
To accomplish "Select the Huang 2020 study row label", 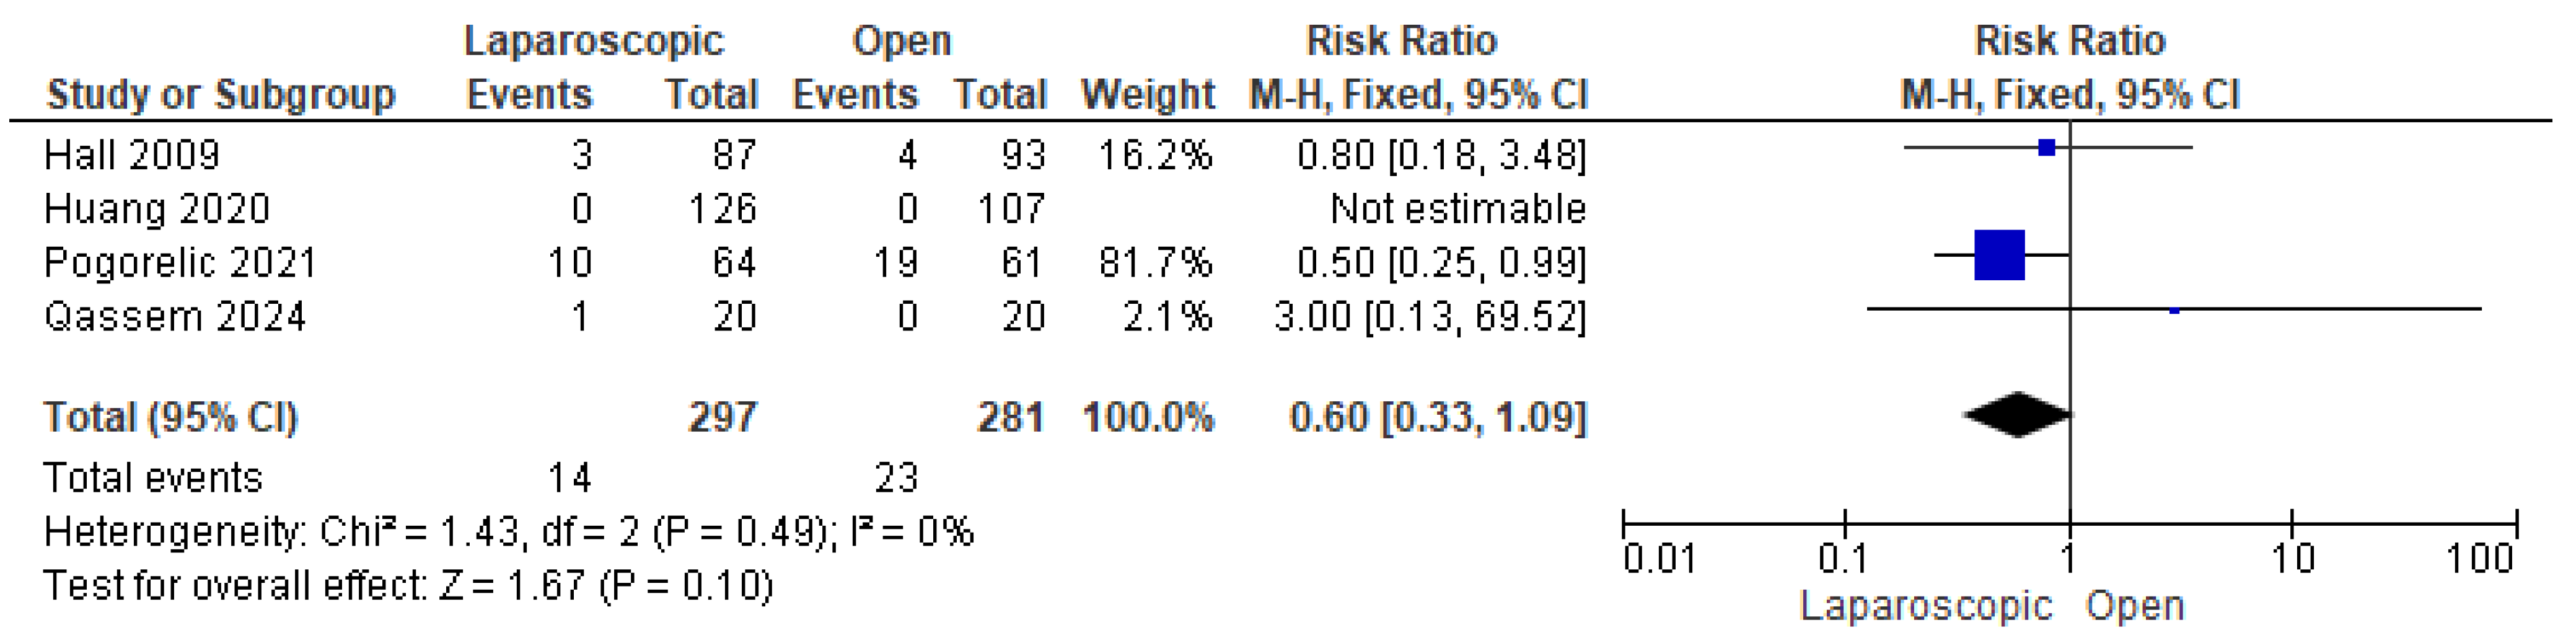I will [157, 209].
